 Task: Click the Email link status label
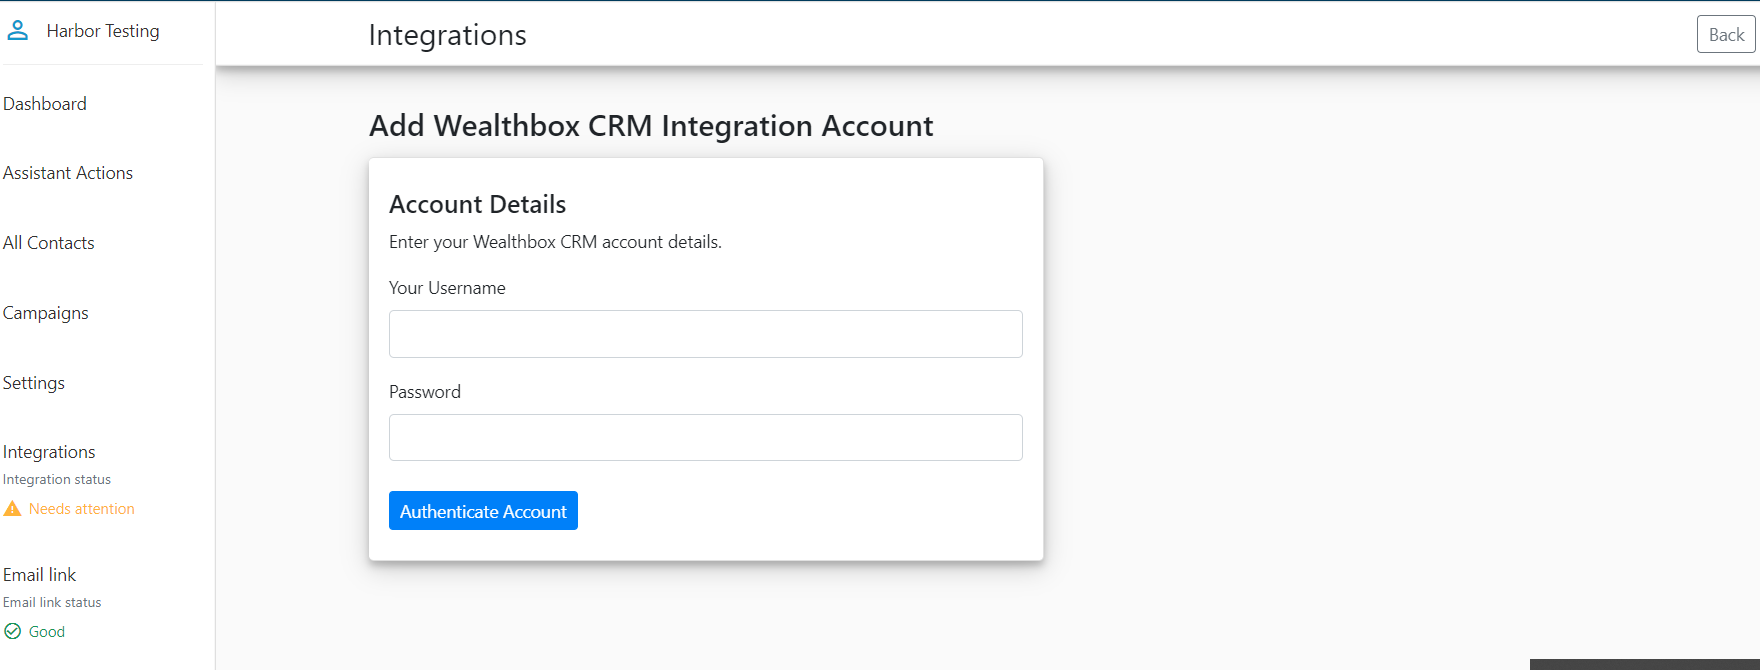pyautogui.click(x=52, y=603)
